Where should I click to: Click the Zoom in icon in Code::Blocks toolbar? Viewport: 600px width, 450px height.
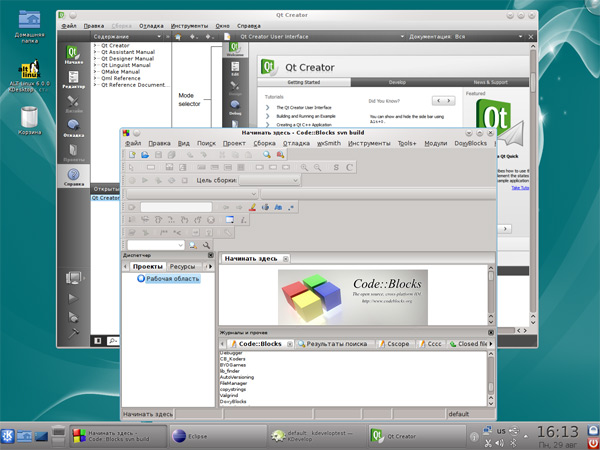304,168
